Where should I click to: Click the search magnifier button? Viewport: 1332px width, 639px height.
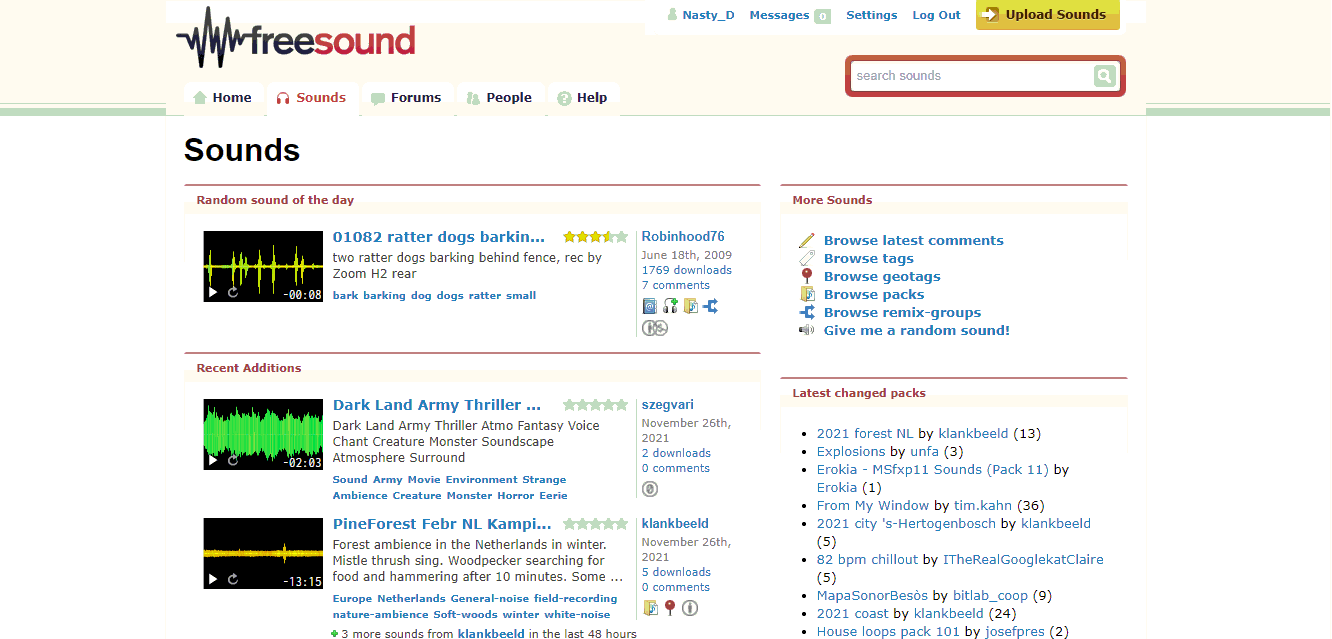point(1104,76)
